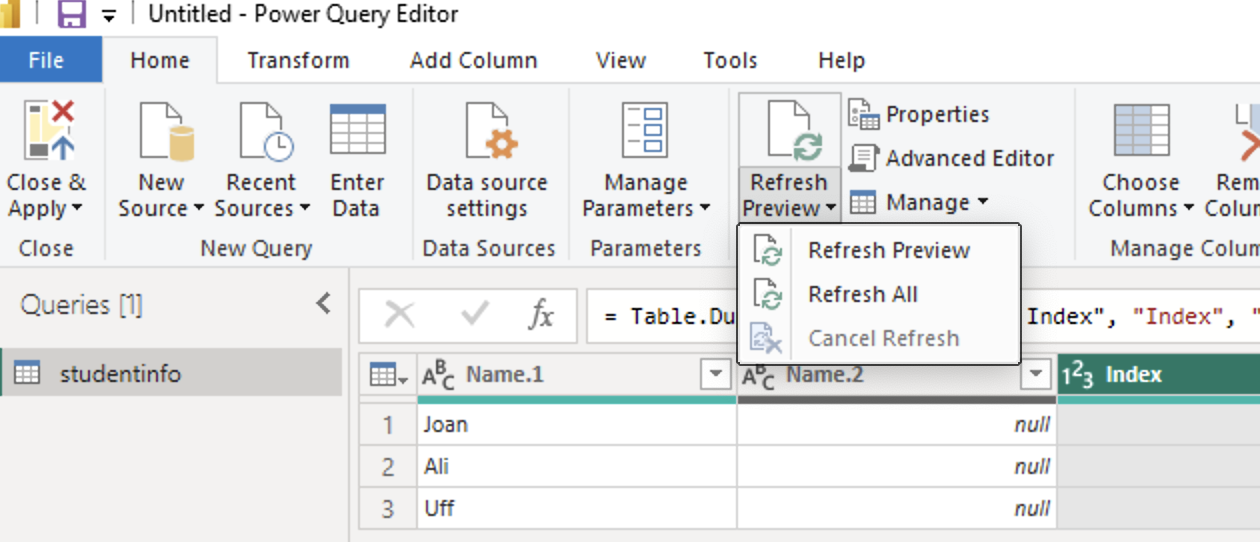Select the Name.1 column header
Screen dimensions: 1260x542
pyautogui.click(x=578, y=375)
